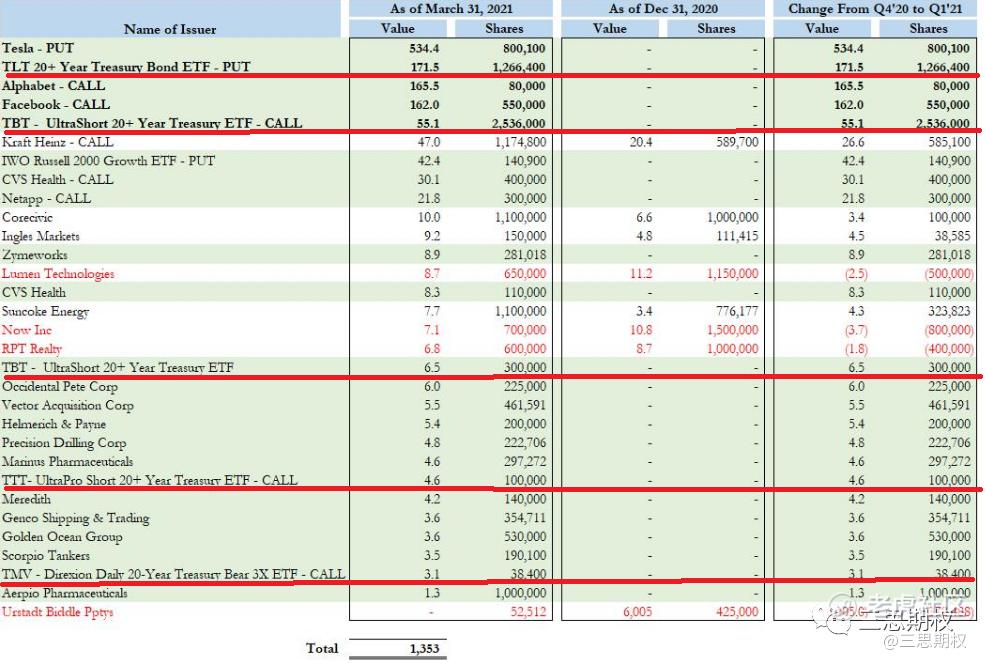Click 'IWO Russell 2000 Growth ETF - PUT'
The image size is (985, 663).
tap(108, 161)
